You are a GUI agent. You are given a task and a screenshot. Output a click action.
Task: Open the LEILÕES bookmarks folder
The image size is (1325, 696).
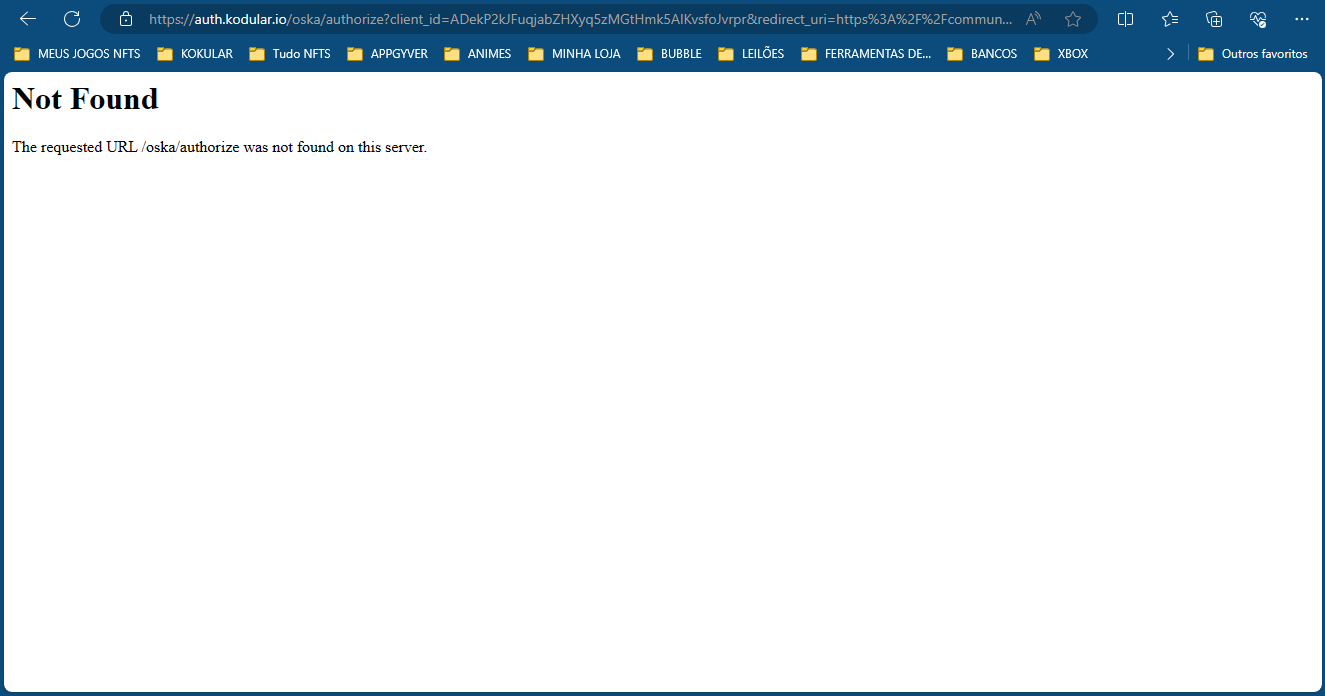click(x=751, y=54)
